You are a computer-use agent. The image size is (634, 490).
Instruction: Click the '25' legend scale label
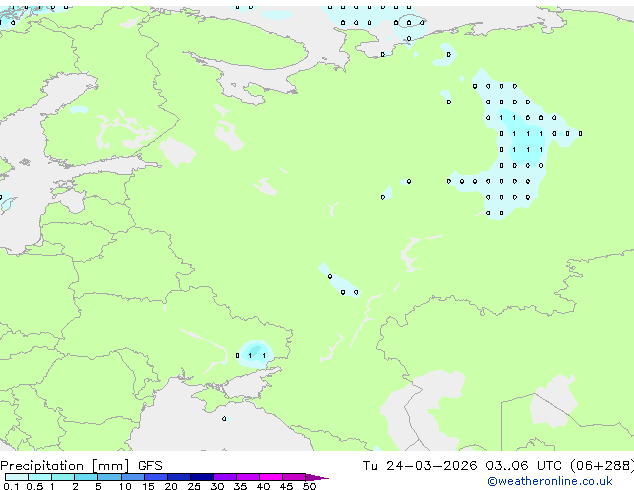pyautogui.click(x=194, y=486)
